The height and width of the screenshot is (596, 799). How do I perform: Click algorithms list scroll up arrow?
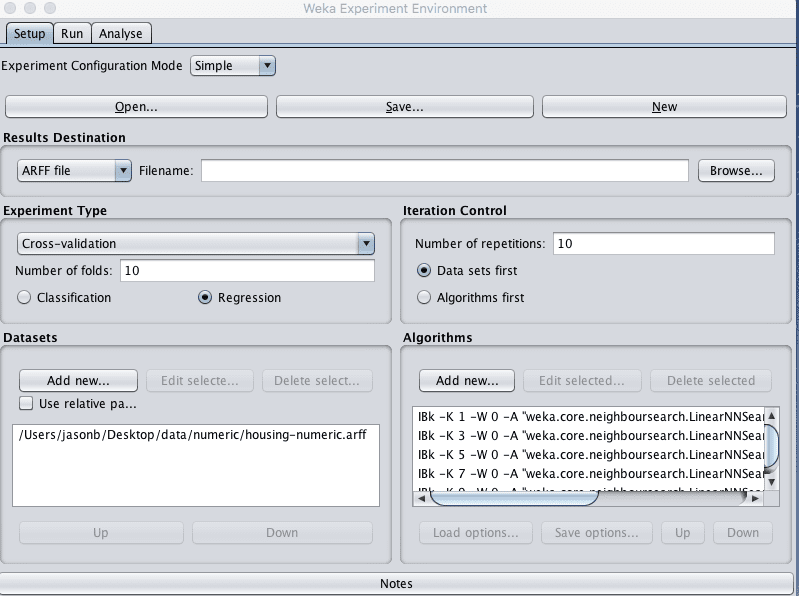click(x=772, y=416)
